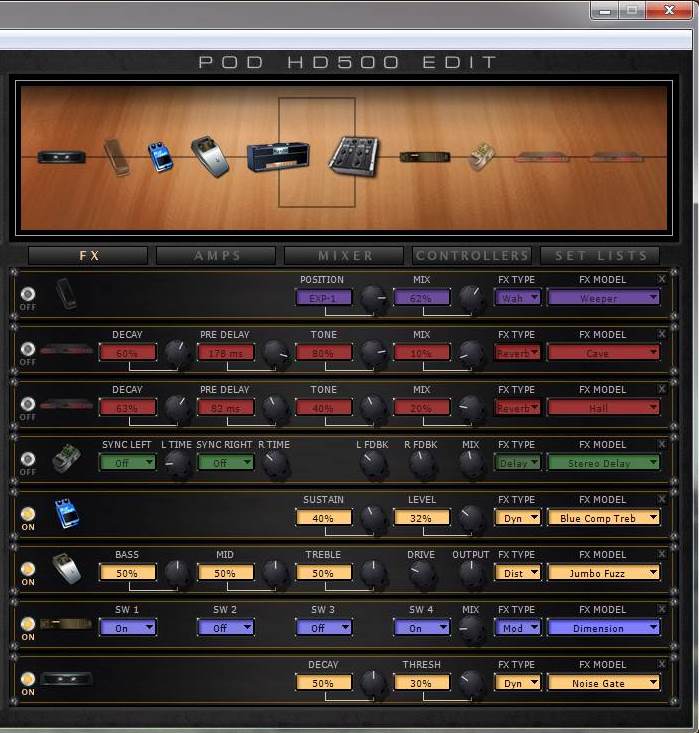699x733 pixels.
Task: Click the Drive knob on Jumbo Fuzz
Action: tap(422, 574)
